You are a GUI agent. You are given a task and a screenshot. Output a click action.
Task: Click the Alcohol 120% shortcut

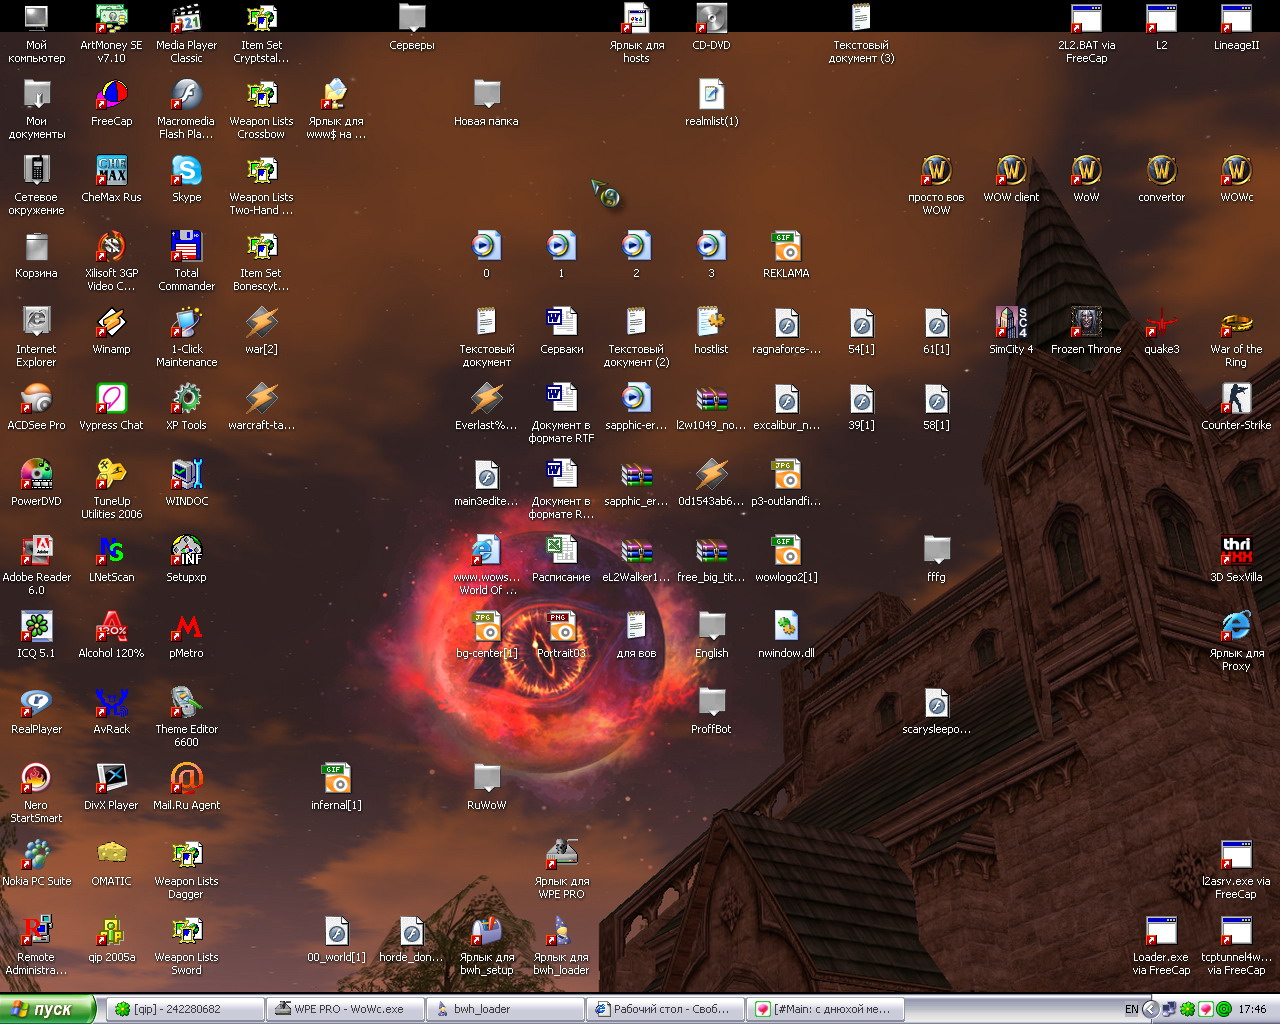[111, 635]
